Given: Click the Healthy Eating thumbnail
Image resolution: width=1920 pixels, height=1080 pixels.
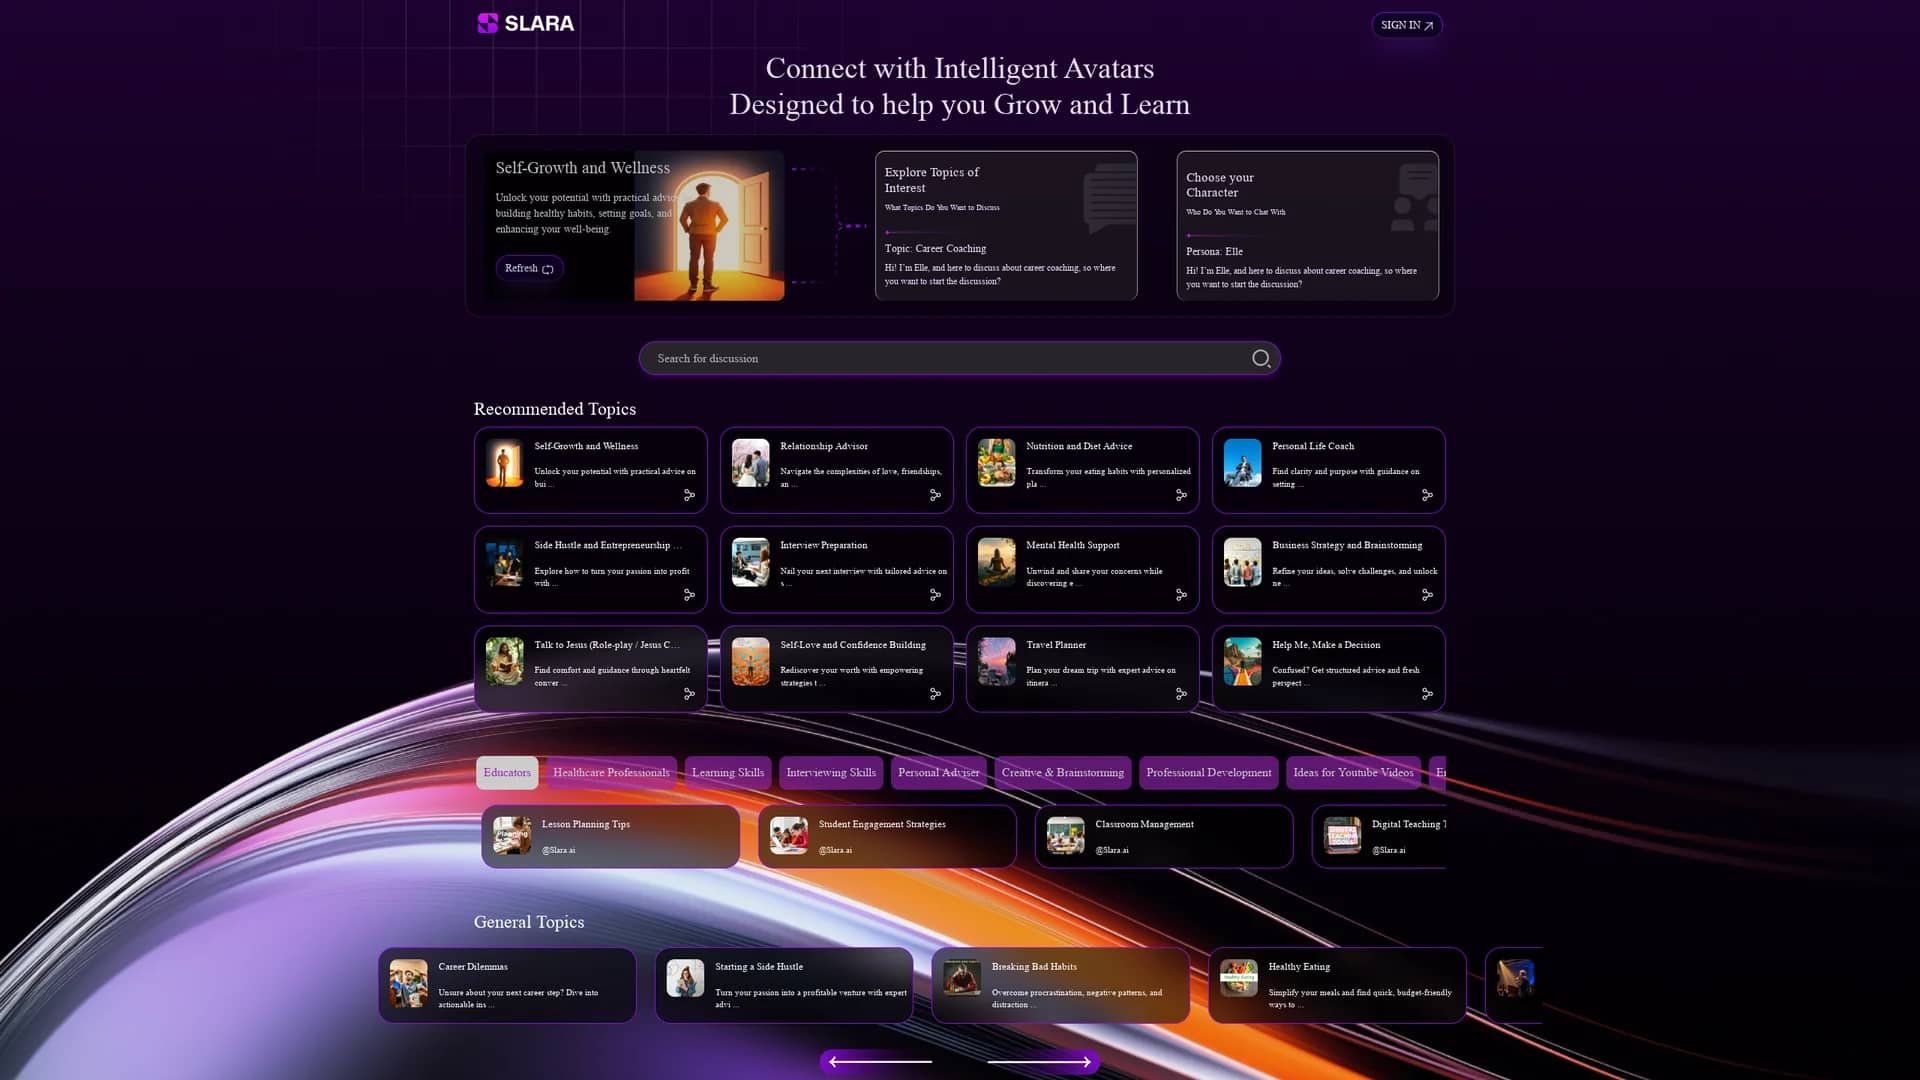Looking at the screenshot, I should [x=1238, y=978].
